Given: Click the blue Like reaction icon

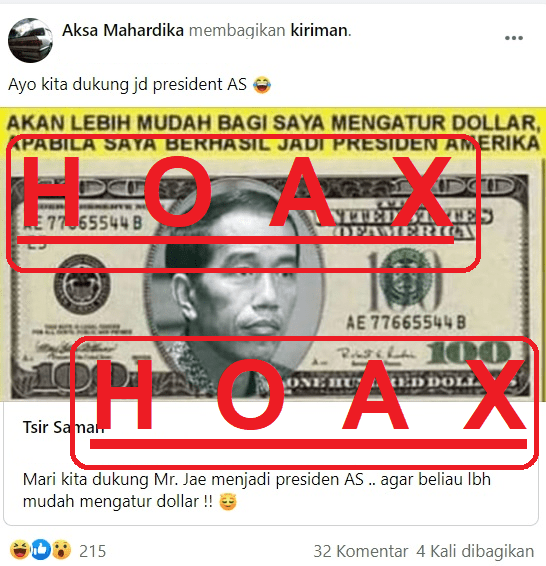Looking at the screenshot, I should click(x=41, y=549).
